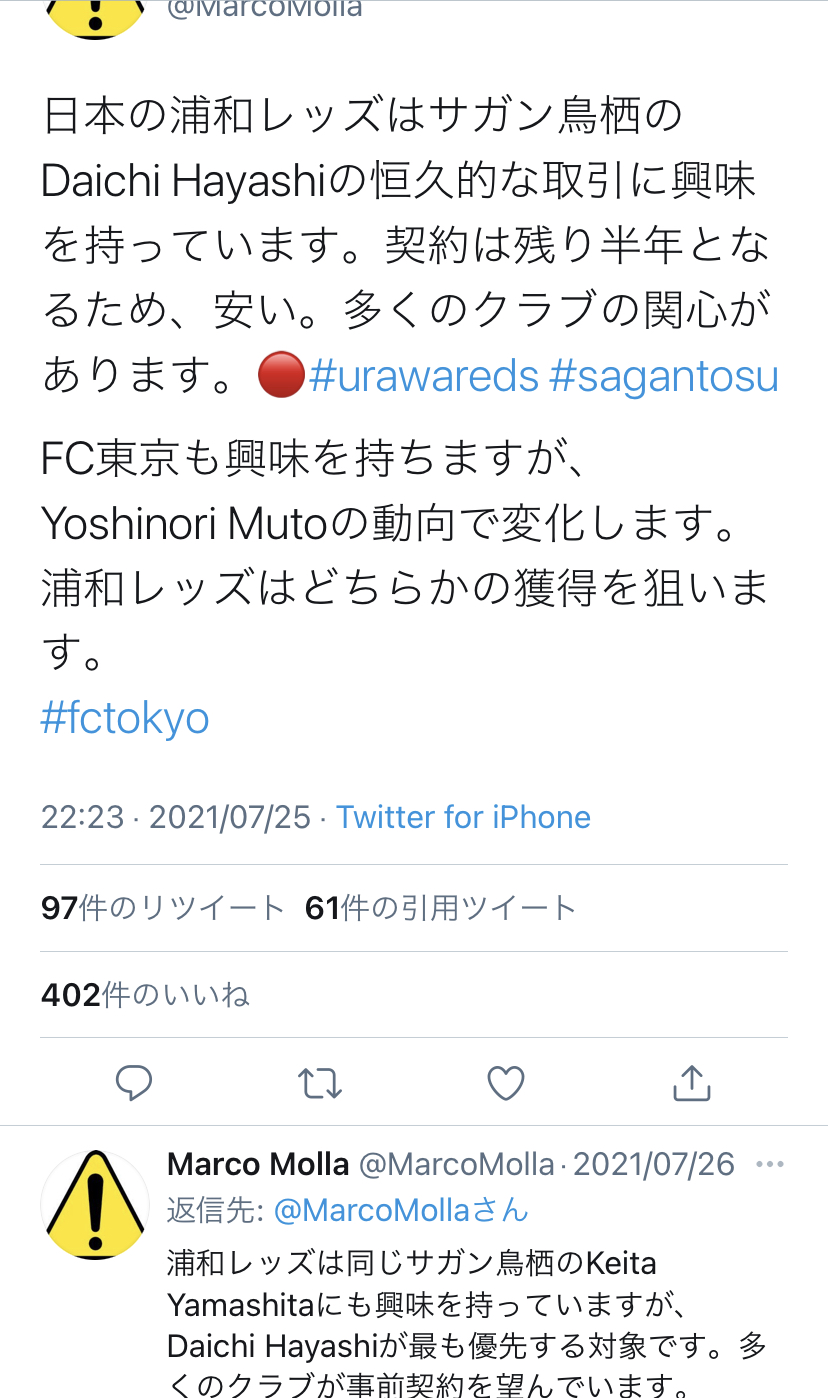
Task: Tap the retweet arrows icon
Action: 320,1082
